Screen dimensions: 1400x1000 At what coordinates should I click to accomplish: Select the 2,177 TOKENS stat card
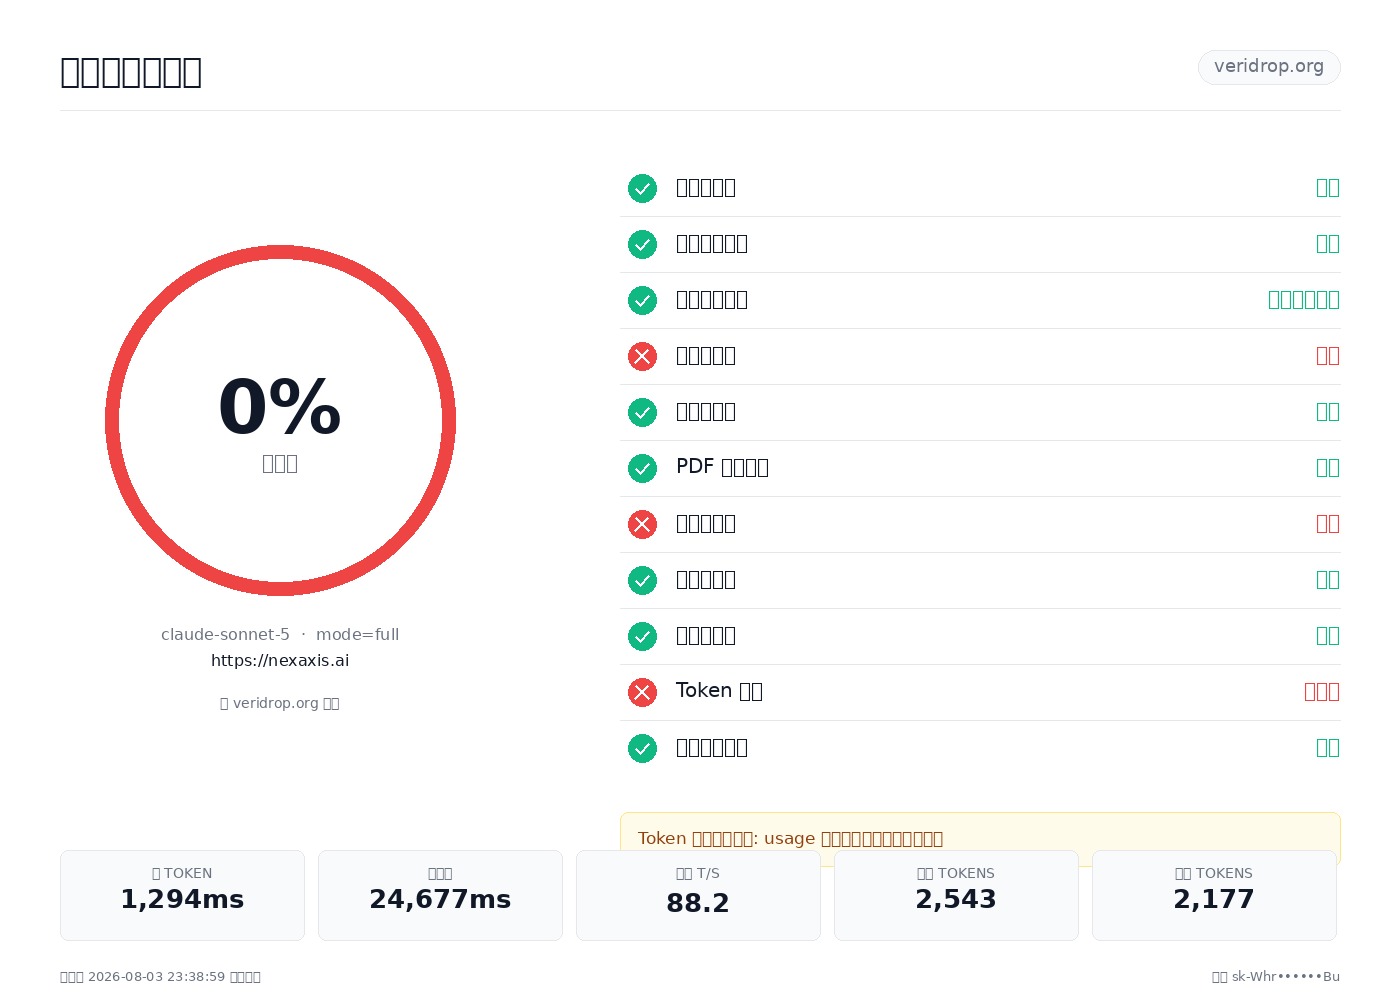click(x=1214, y=895)
